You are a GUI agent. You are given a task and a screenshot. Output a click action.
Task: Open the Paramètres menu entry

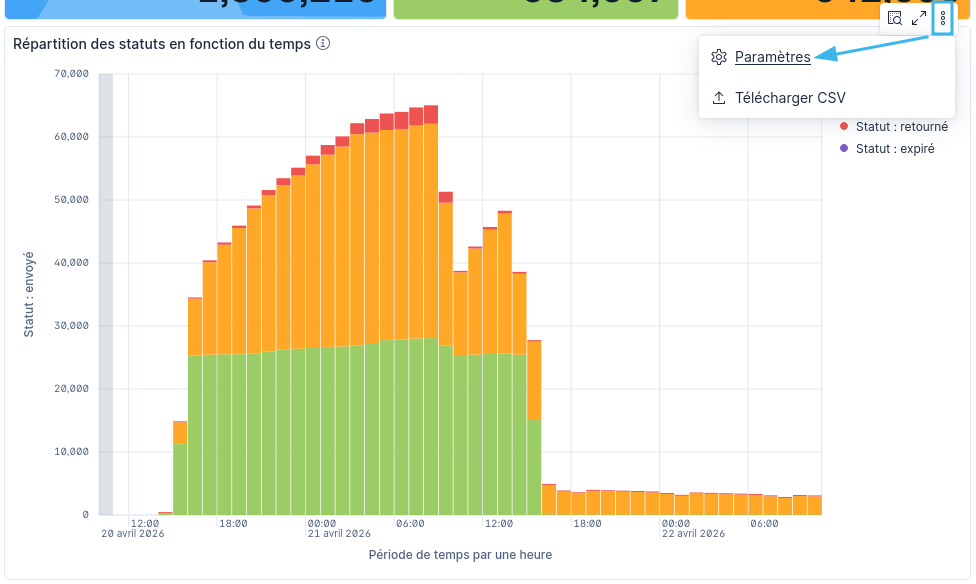coord(772,57)
